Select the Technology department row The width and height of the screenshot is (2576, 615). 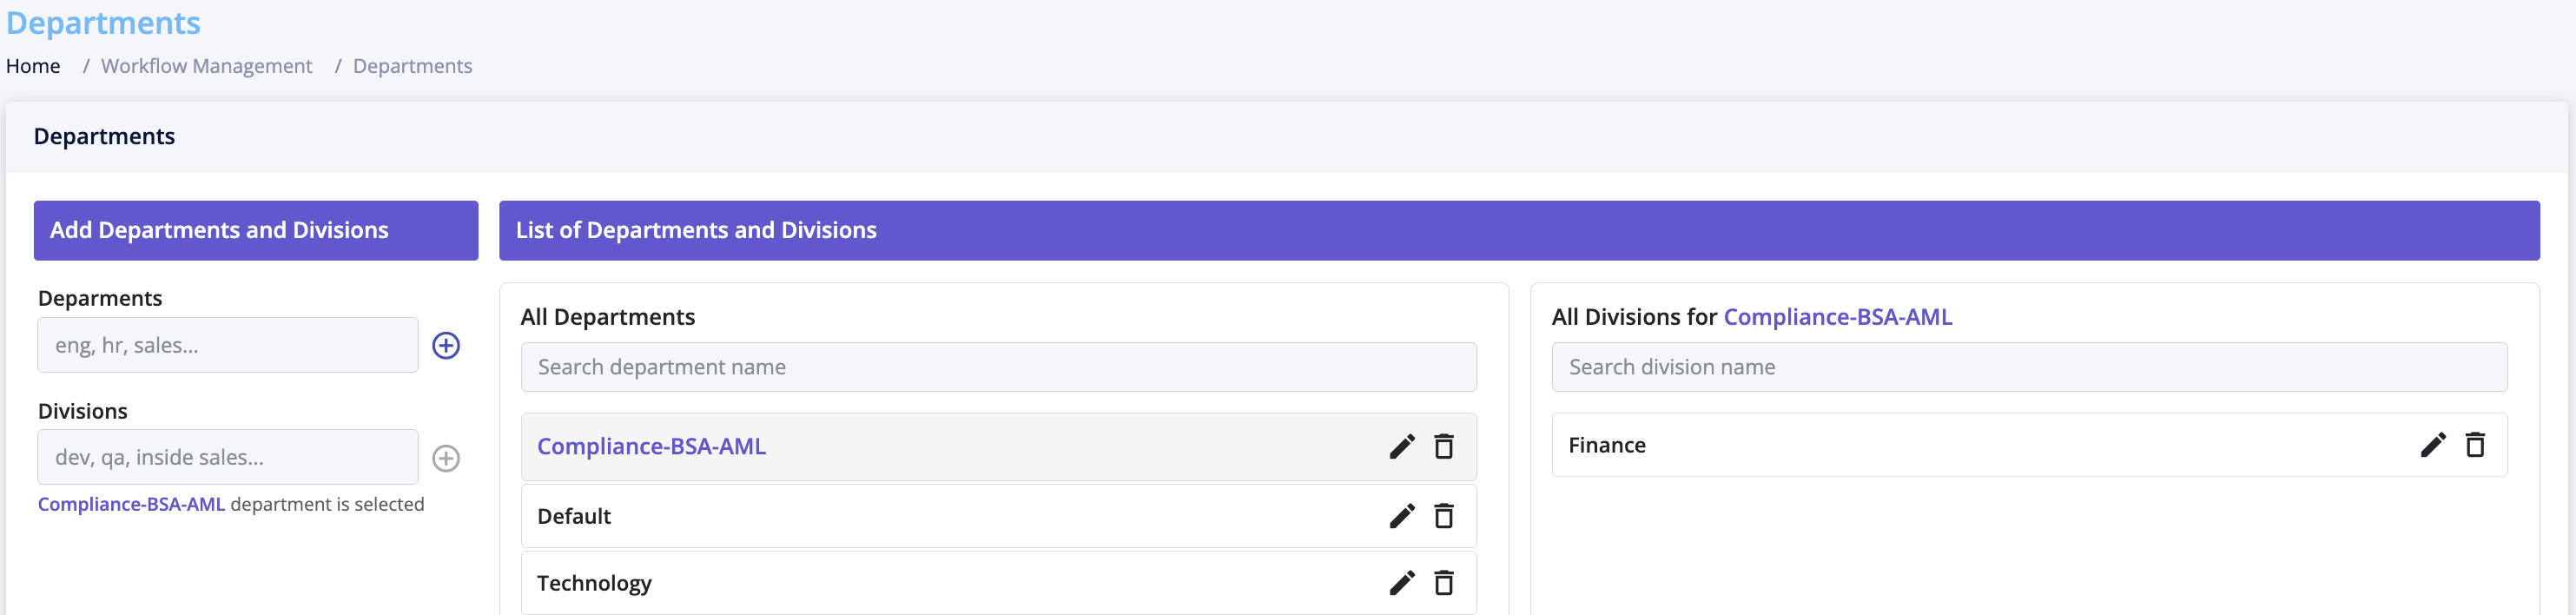click(998, 584)
